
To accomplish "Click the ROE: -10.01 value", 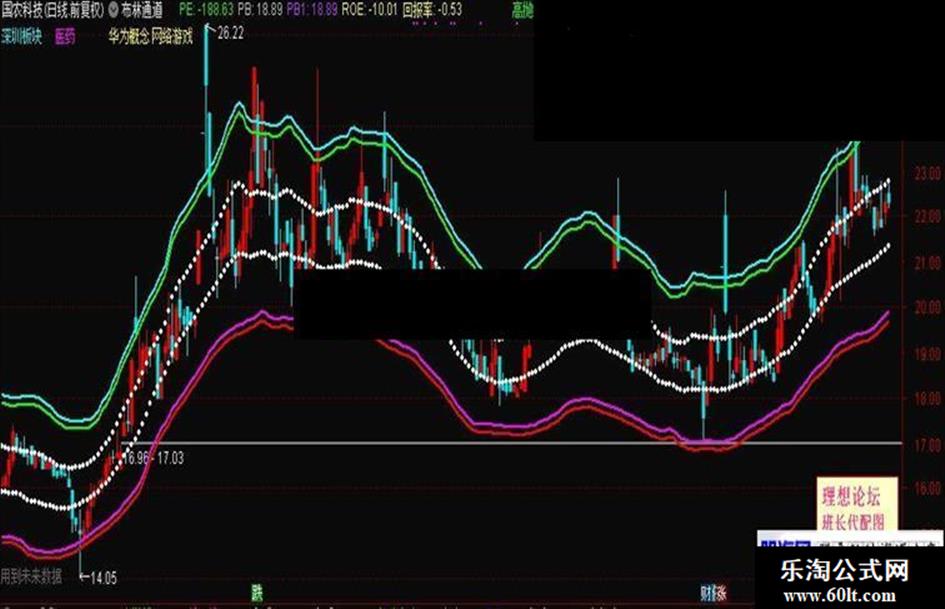I will pyautogui.click(x=369, y=10).
